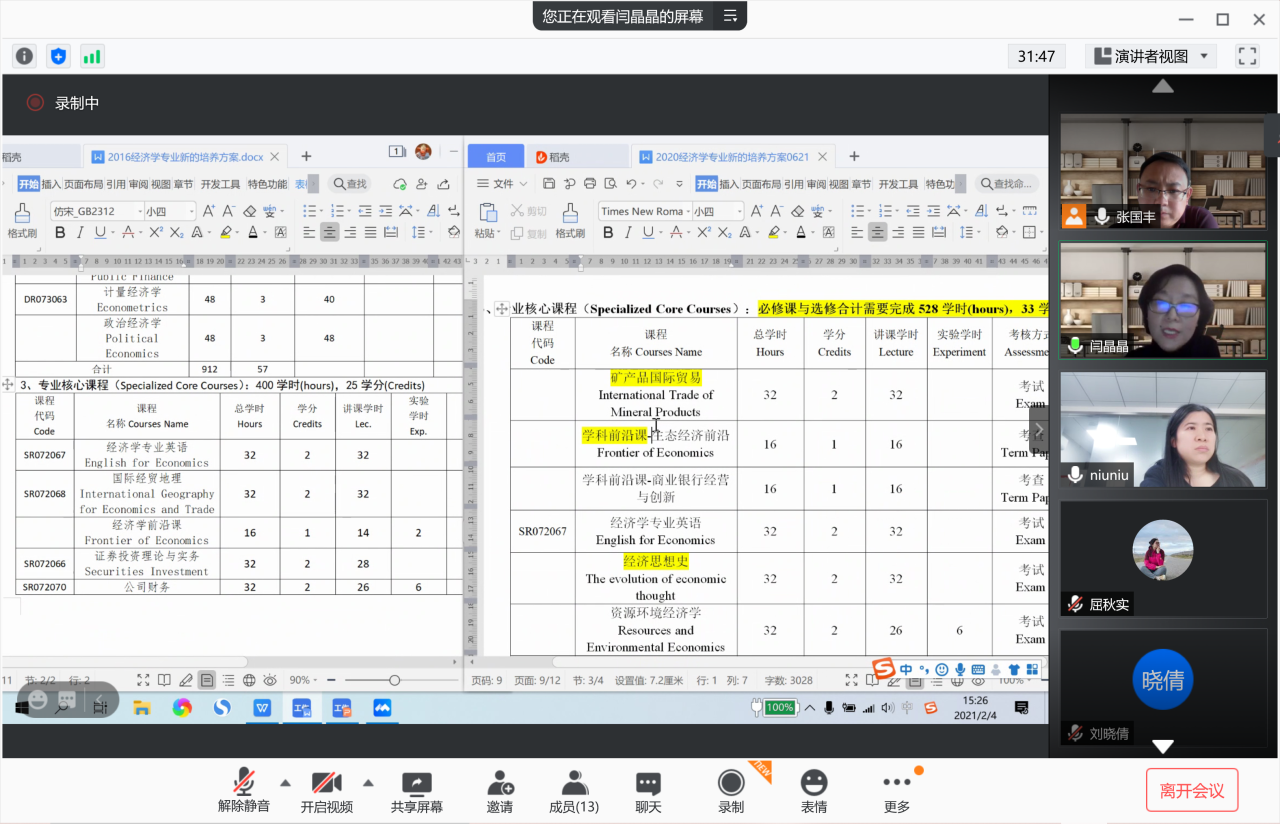Click the Leave Meeting button
Viewport: 1280px width, 824px height.
pos(1191,790)
